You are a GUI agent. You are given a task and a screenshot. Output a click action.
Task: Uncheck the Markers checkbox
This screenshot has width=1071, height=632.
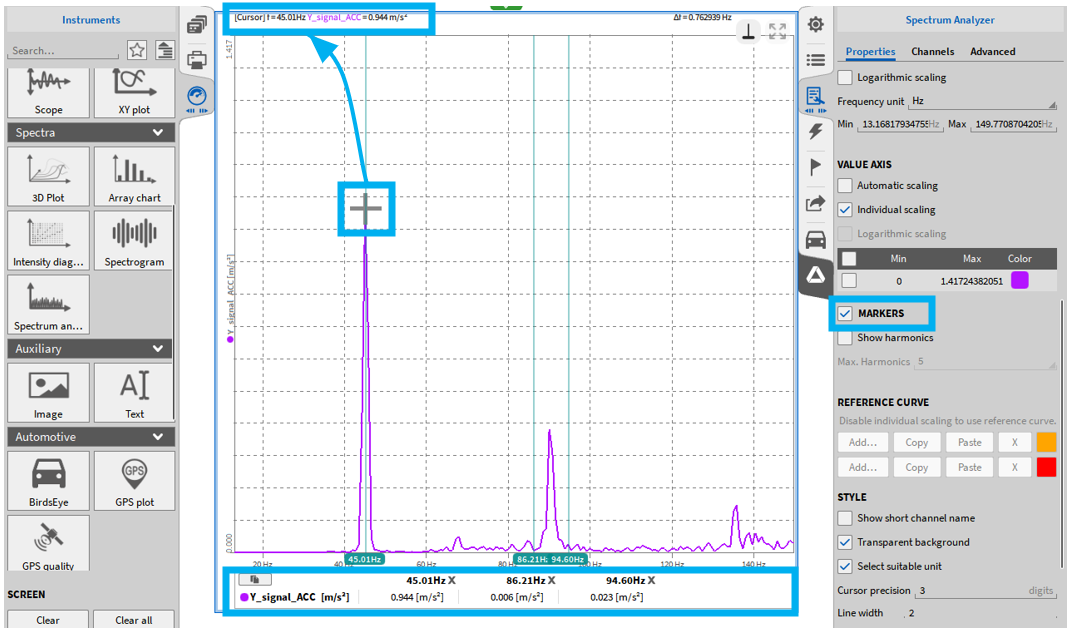pos(846,314)
